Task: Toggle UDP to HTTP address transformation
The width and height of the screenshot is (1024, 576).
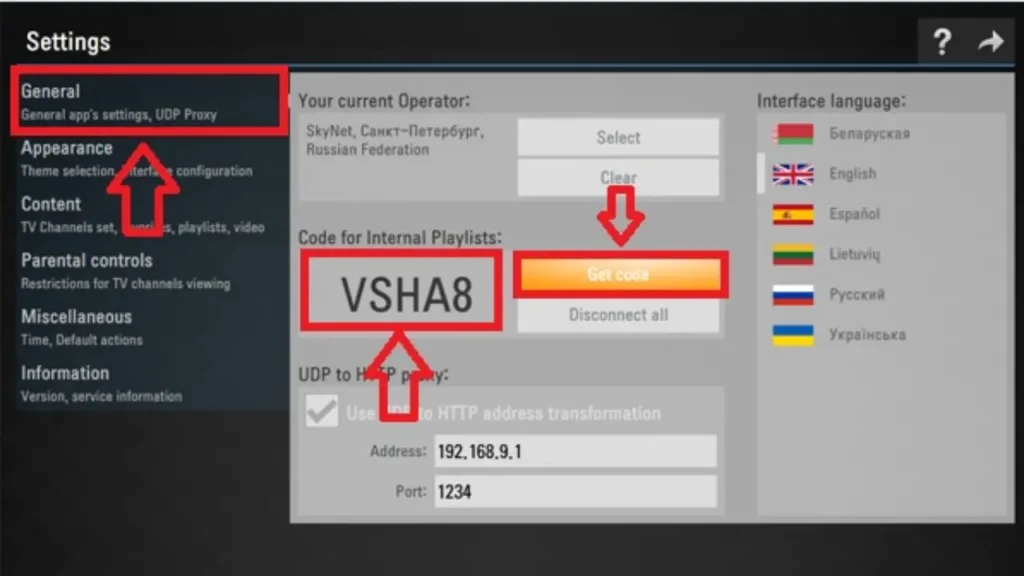Action: point(321,411)
